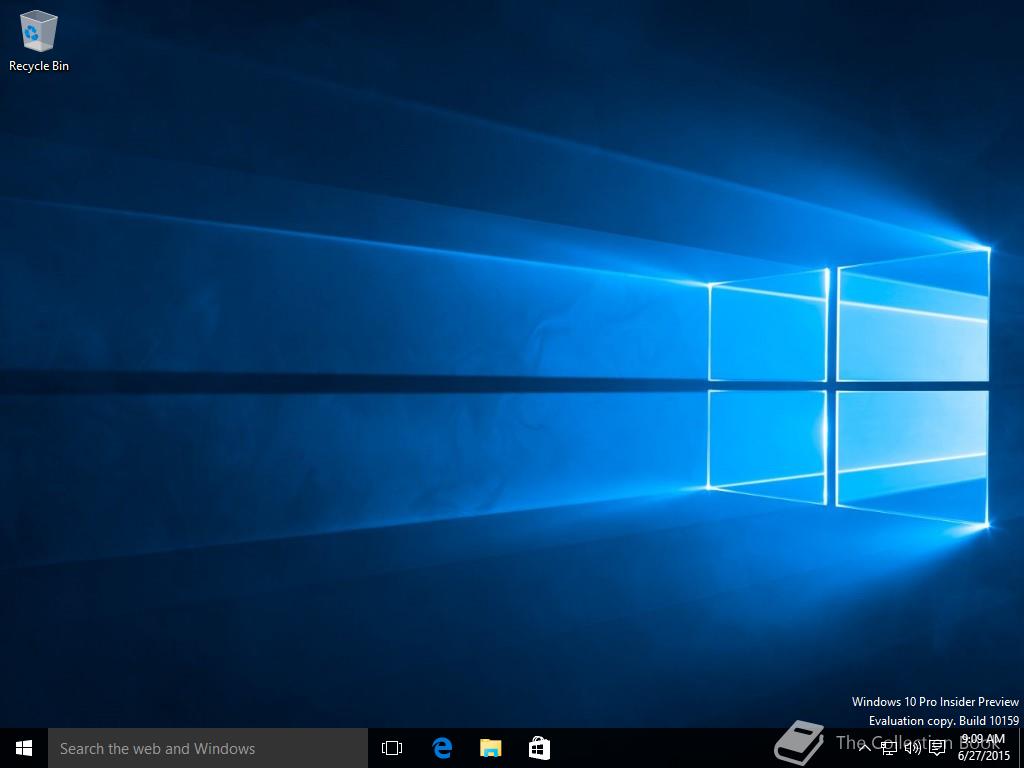Open the network status tray icon
The width and height of the screenshot is (1024, 768).
[x=888, y=748]
